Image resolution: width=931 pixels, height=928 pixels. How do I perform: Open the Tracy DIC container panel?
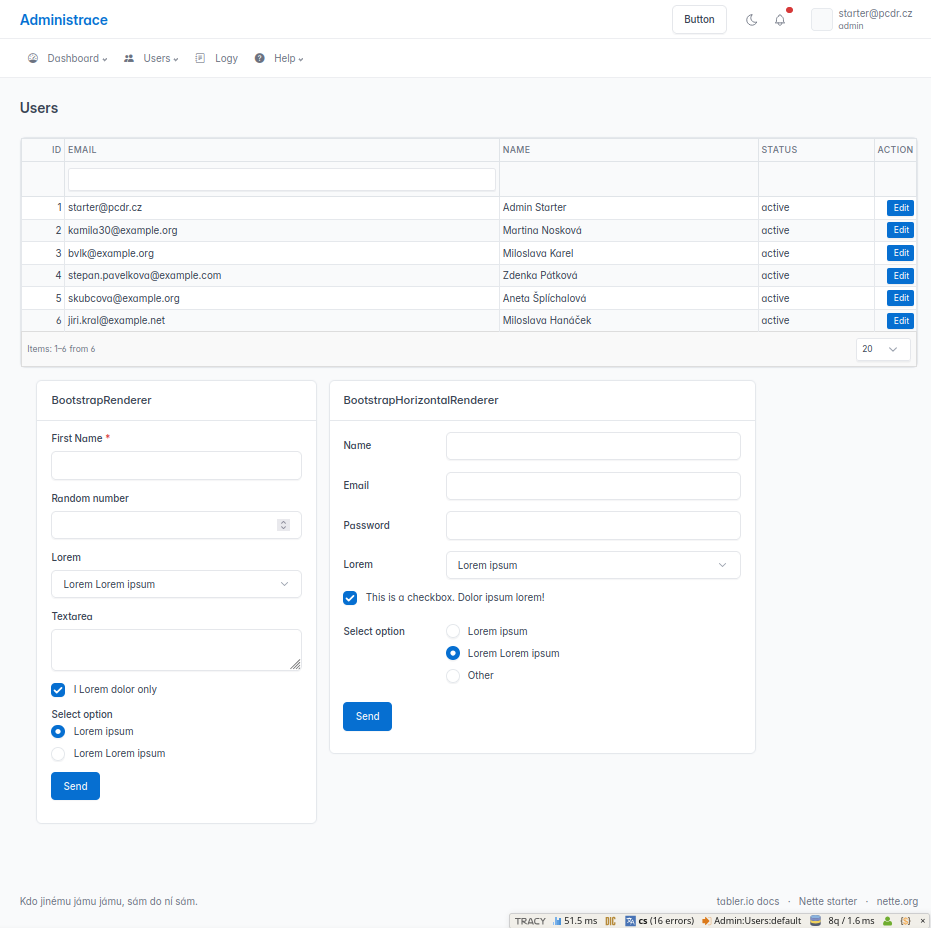pos(610,921)
